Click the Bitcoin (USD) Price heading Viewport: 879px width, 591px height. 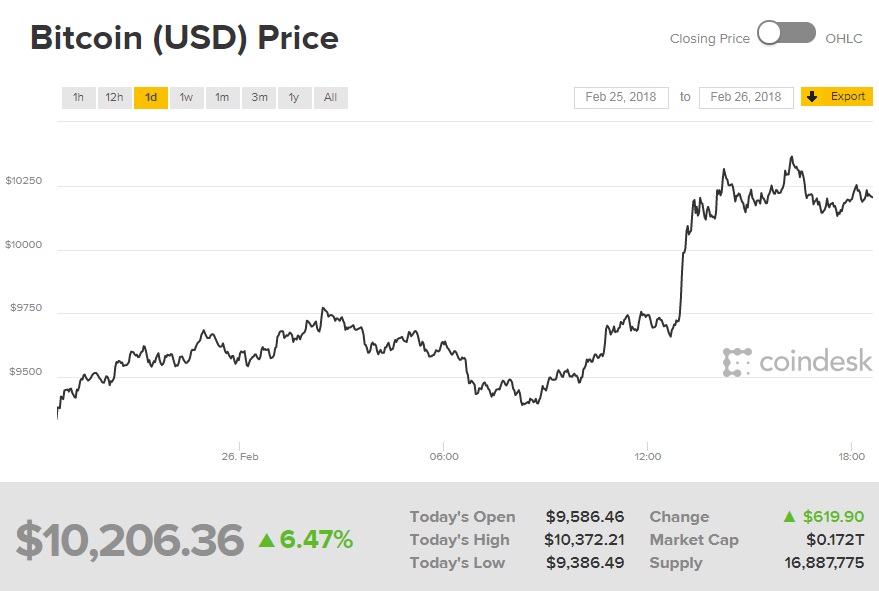coord(184,38)
